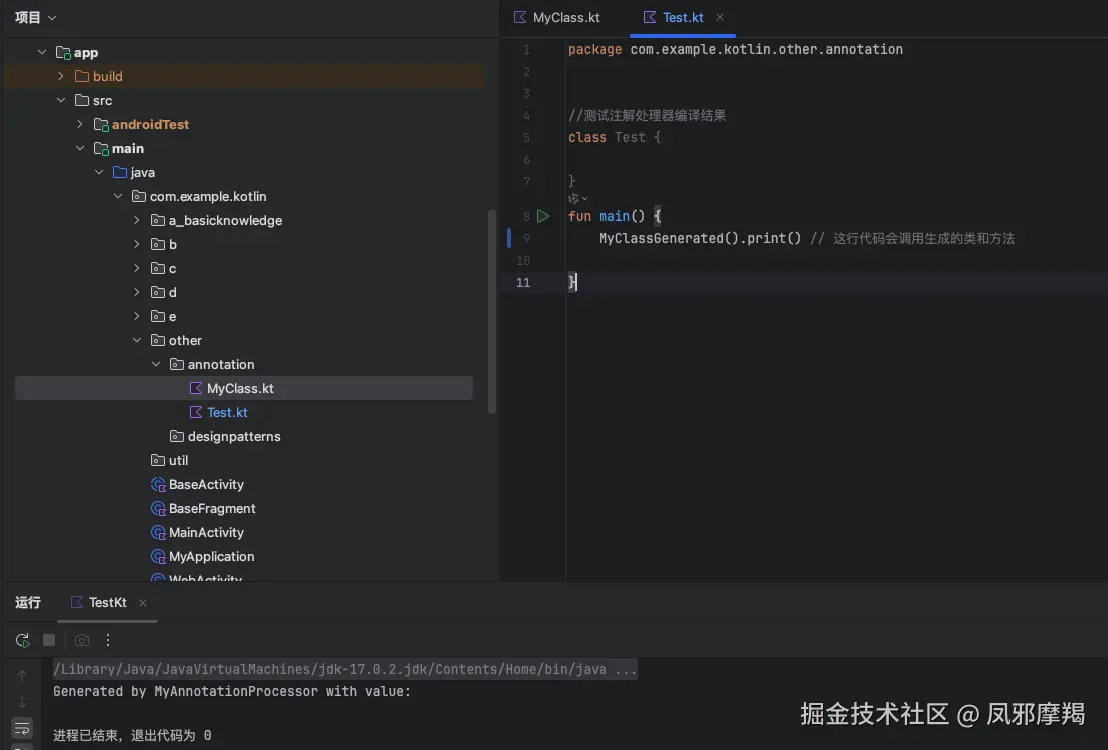Click the 运行 tool window label
The height and width of the screenshot is (750, 1108).
coord(28,602)
